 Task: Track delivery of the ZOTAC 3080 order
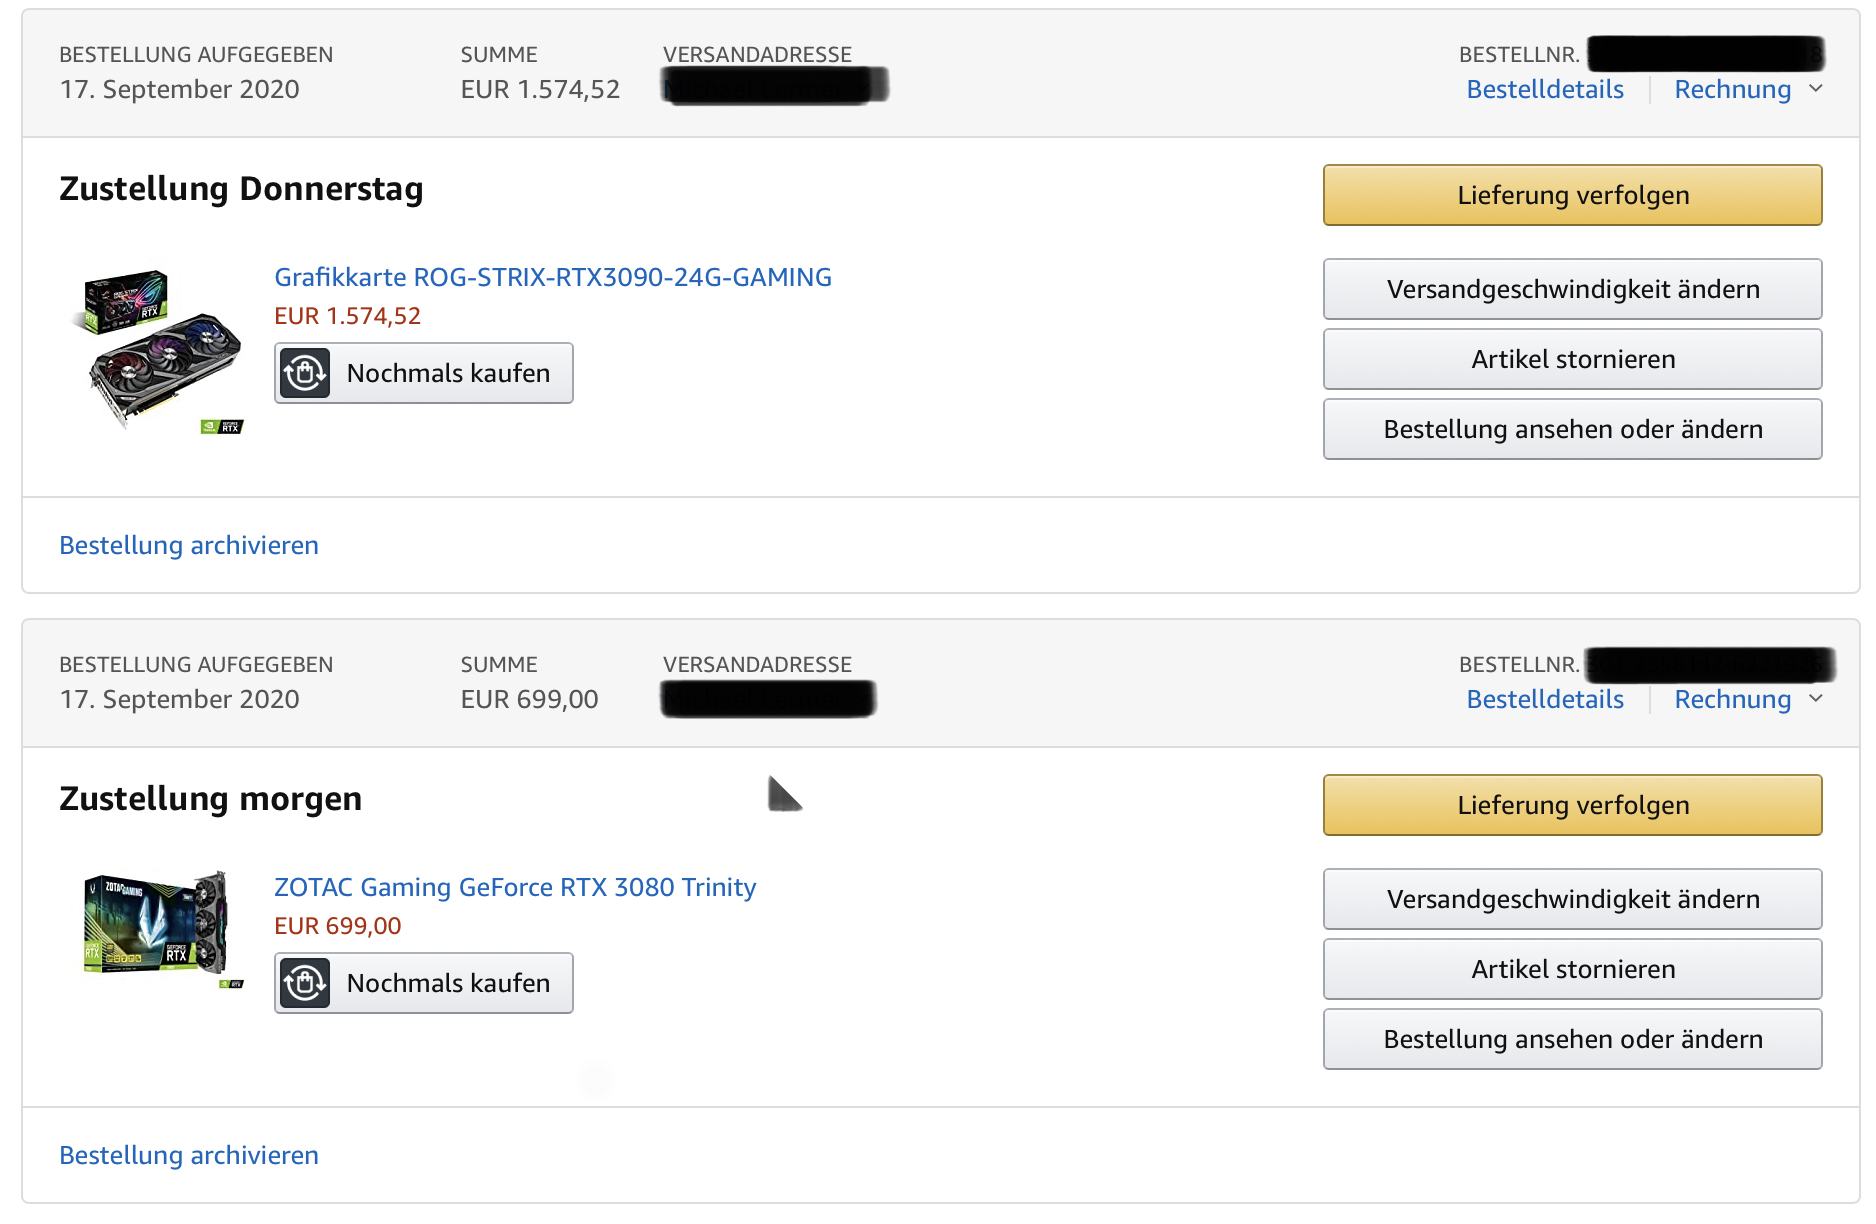coord(1573,805)
